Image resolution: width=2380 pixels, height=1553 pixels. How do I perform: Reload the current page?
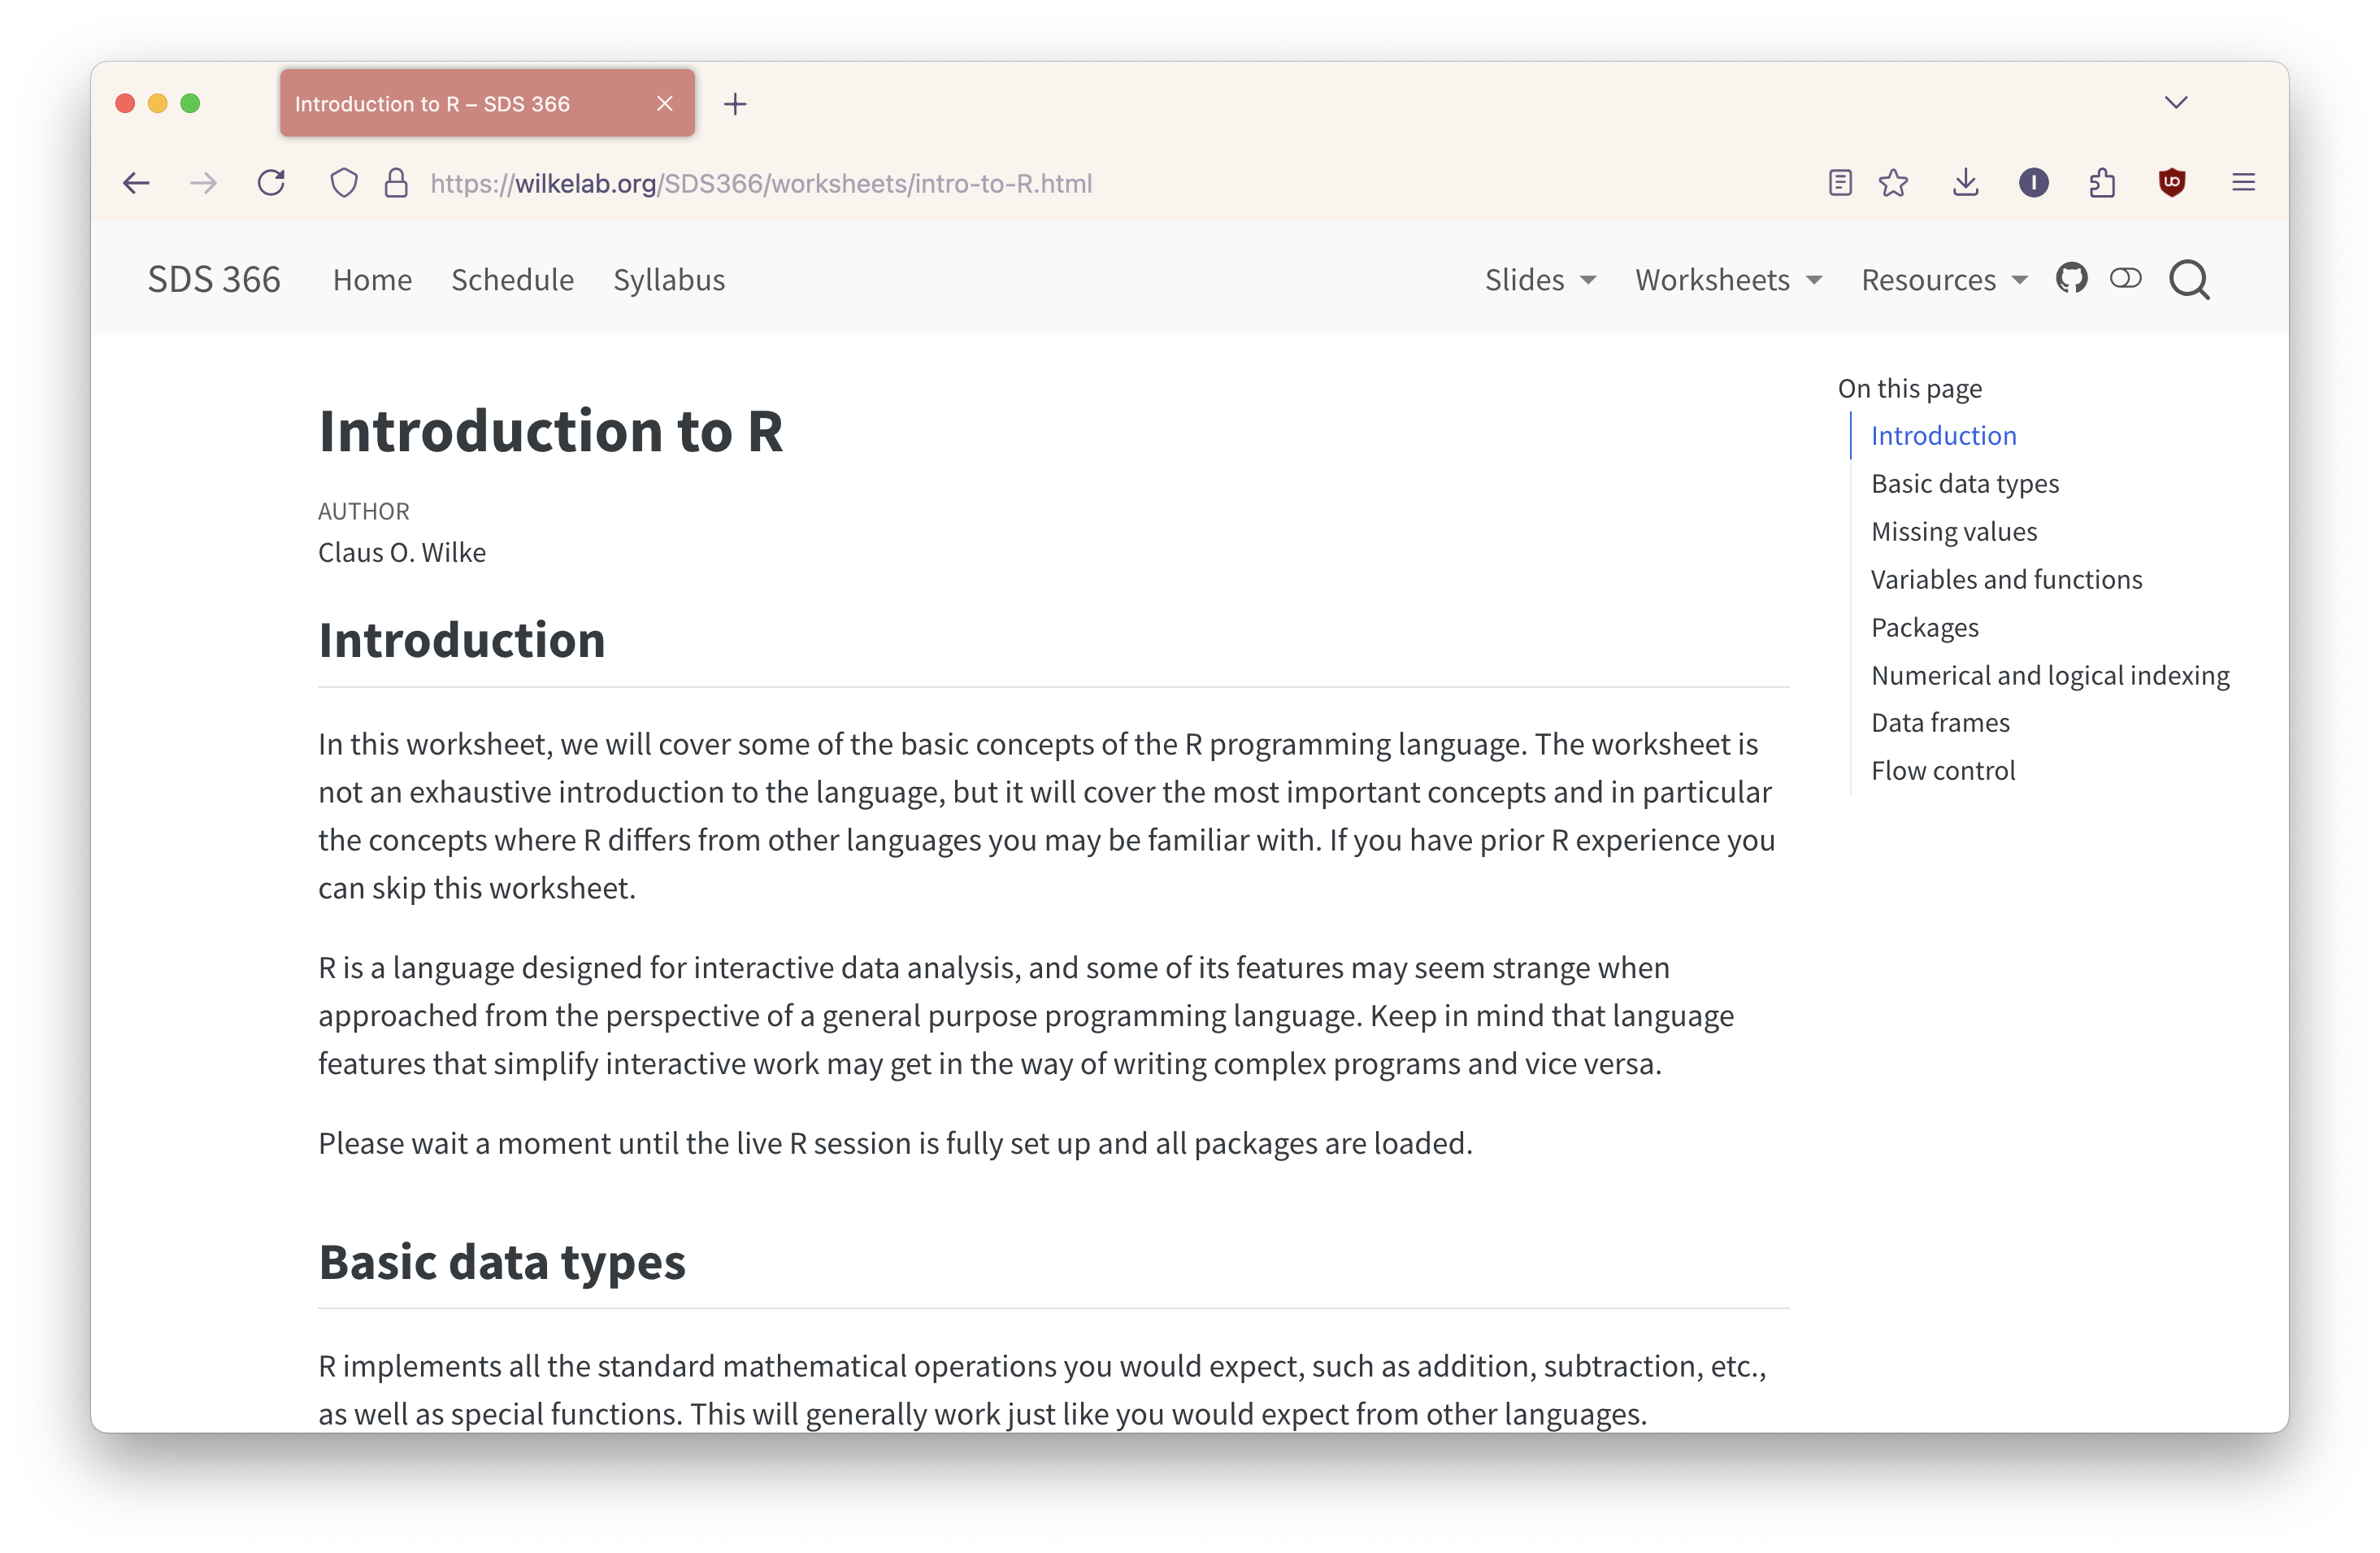coord(271,183)
